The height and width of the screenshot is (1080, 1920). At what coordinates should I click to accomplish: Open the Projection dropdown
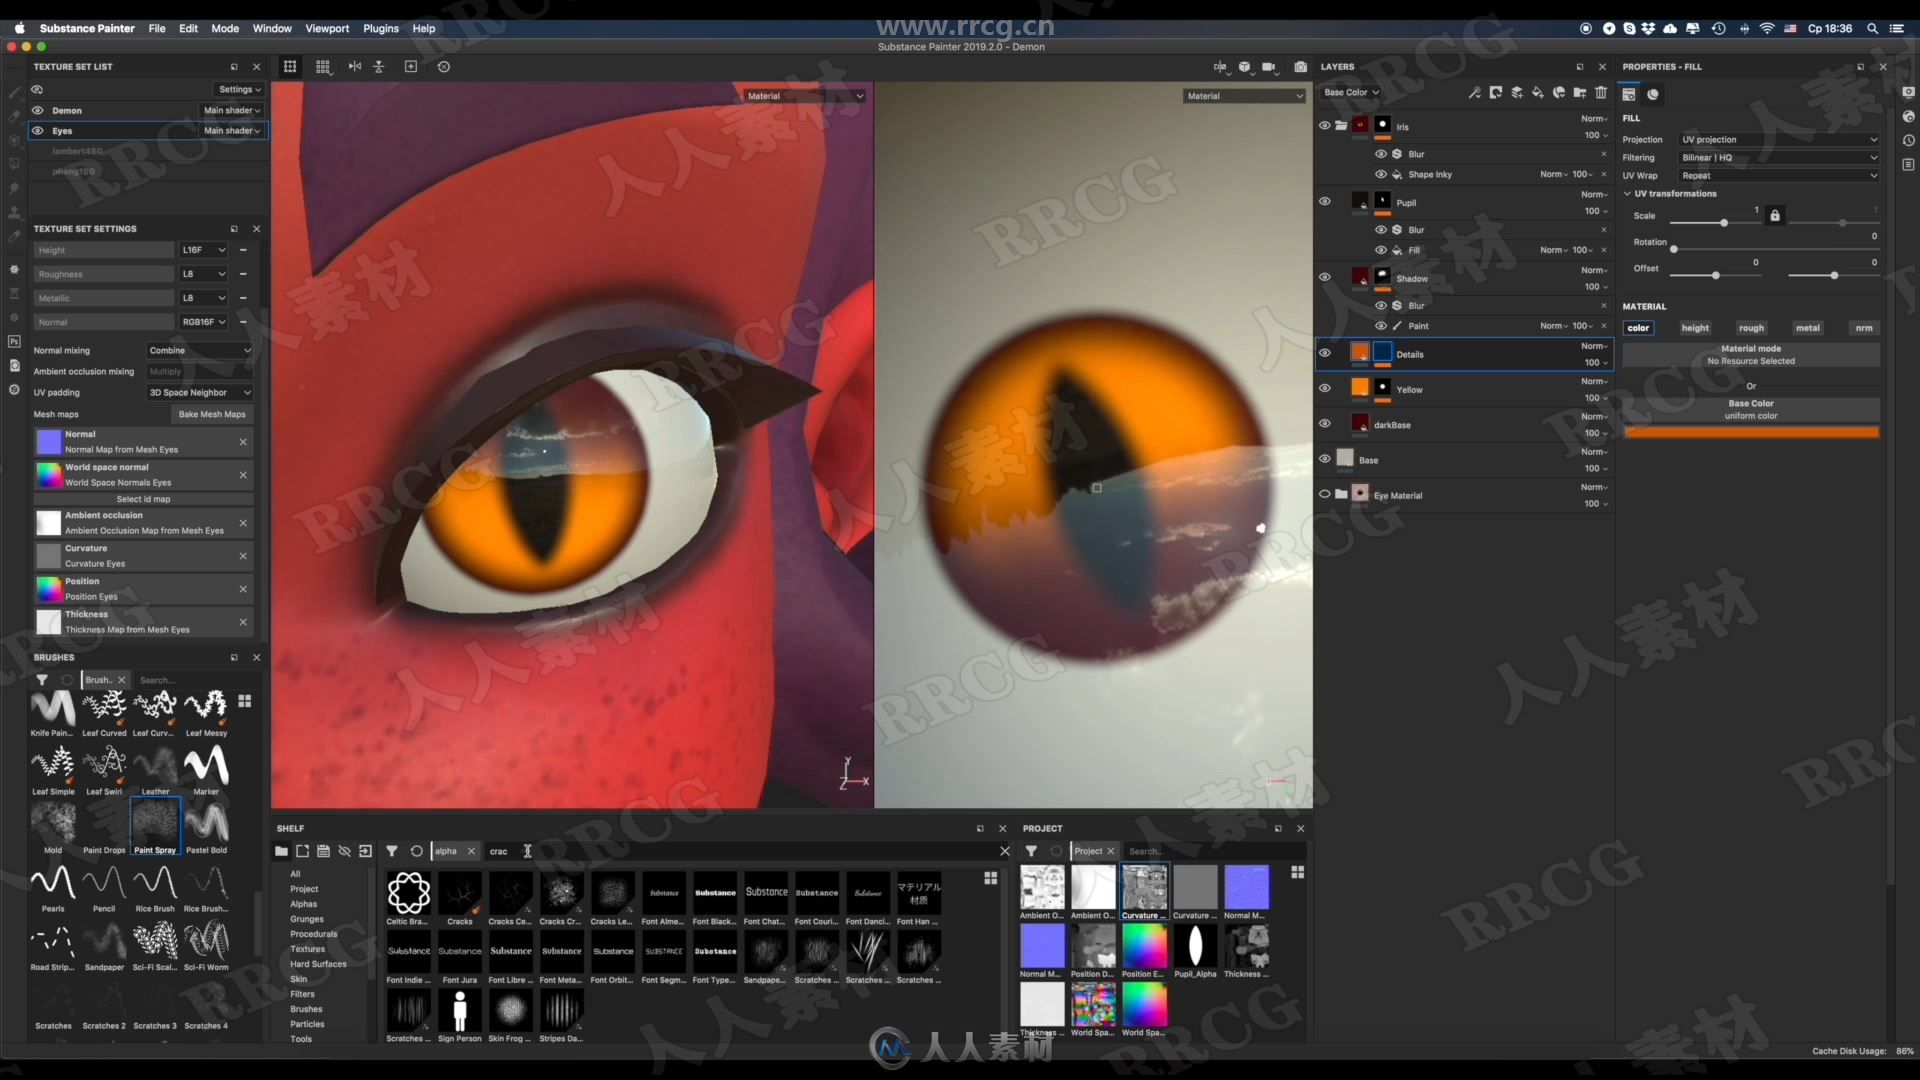[1778, 139]
